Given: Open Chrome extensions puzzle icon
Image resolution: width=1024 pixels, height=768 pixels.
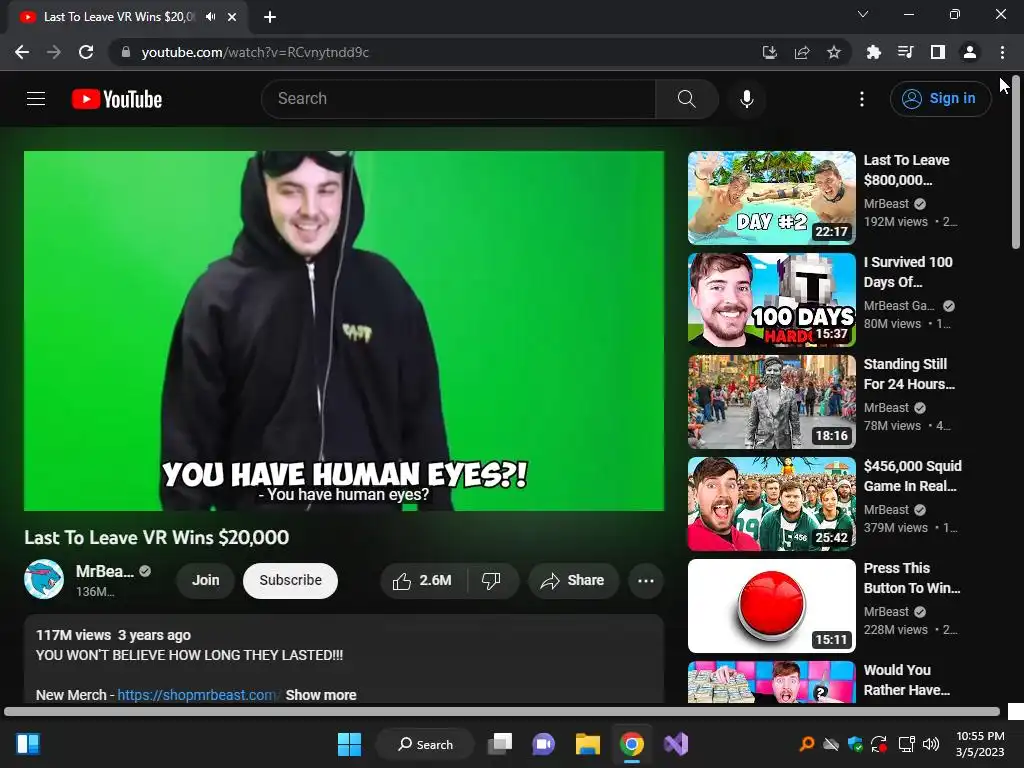Looking at the screenshot, I should click(873, 52).
